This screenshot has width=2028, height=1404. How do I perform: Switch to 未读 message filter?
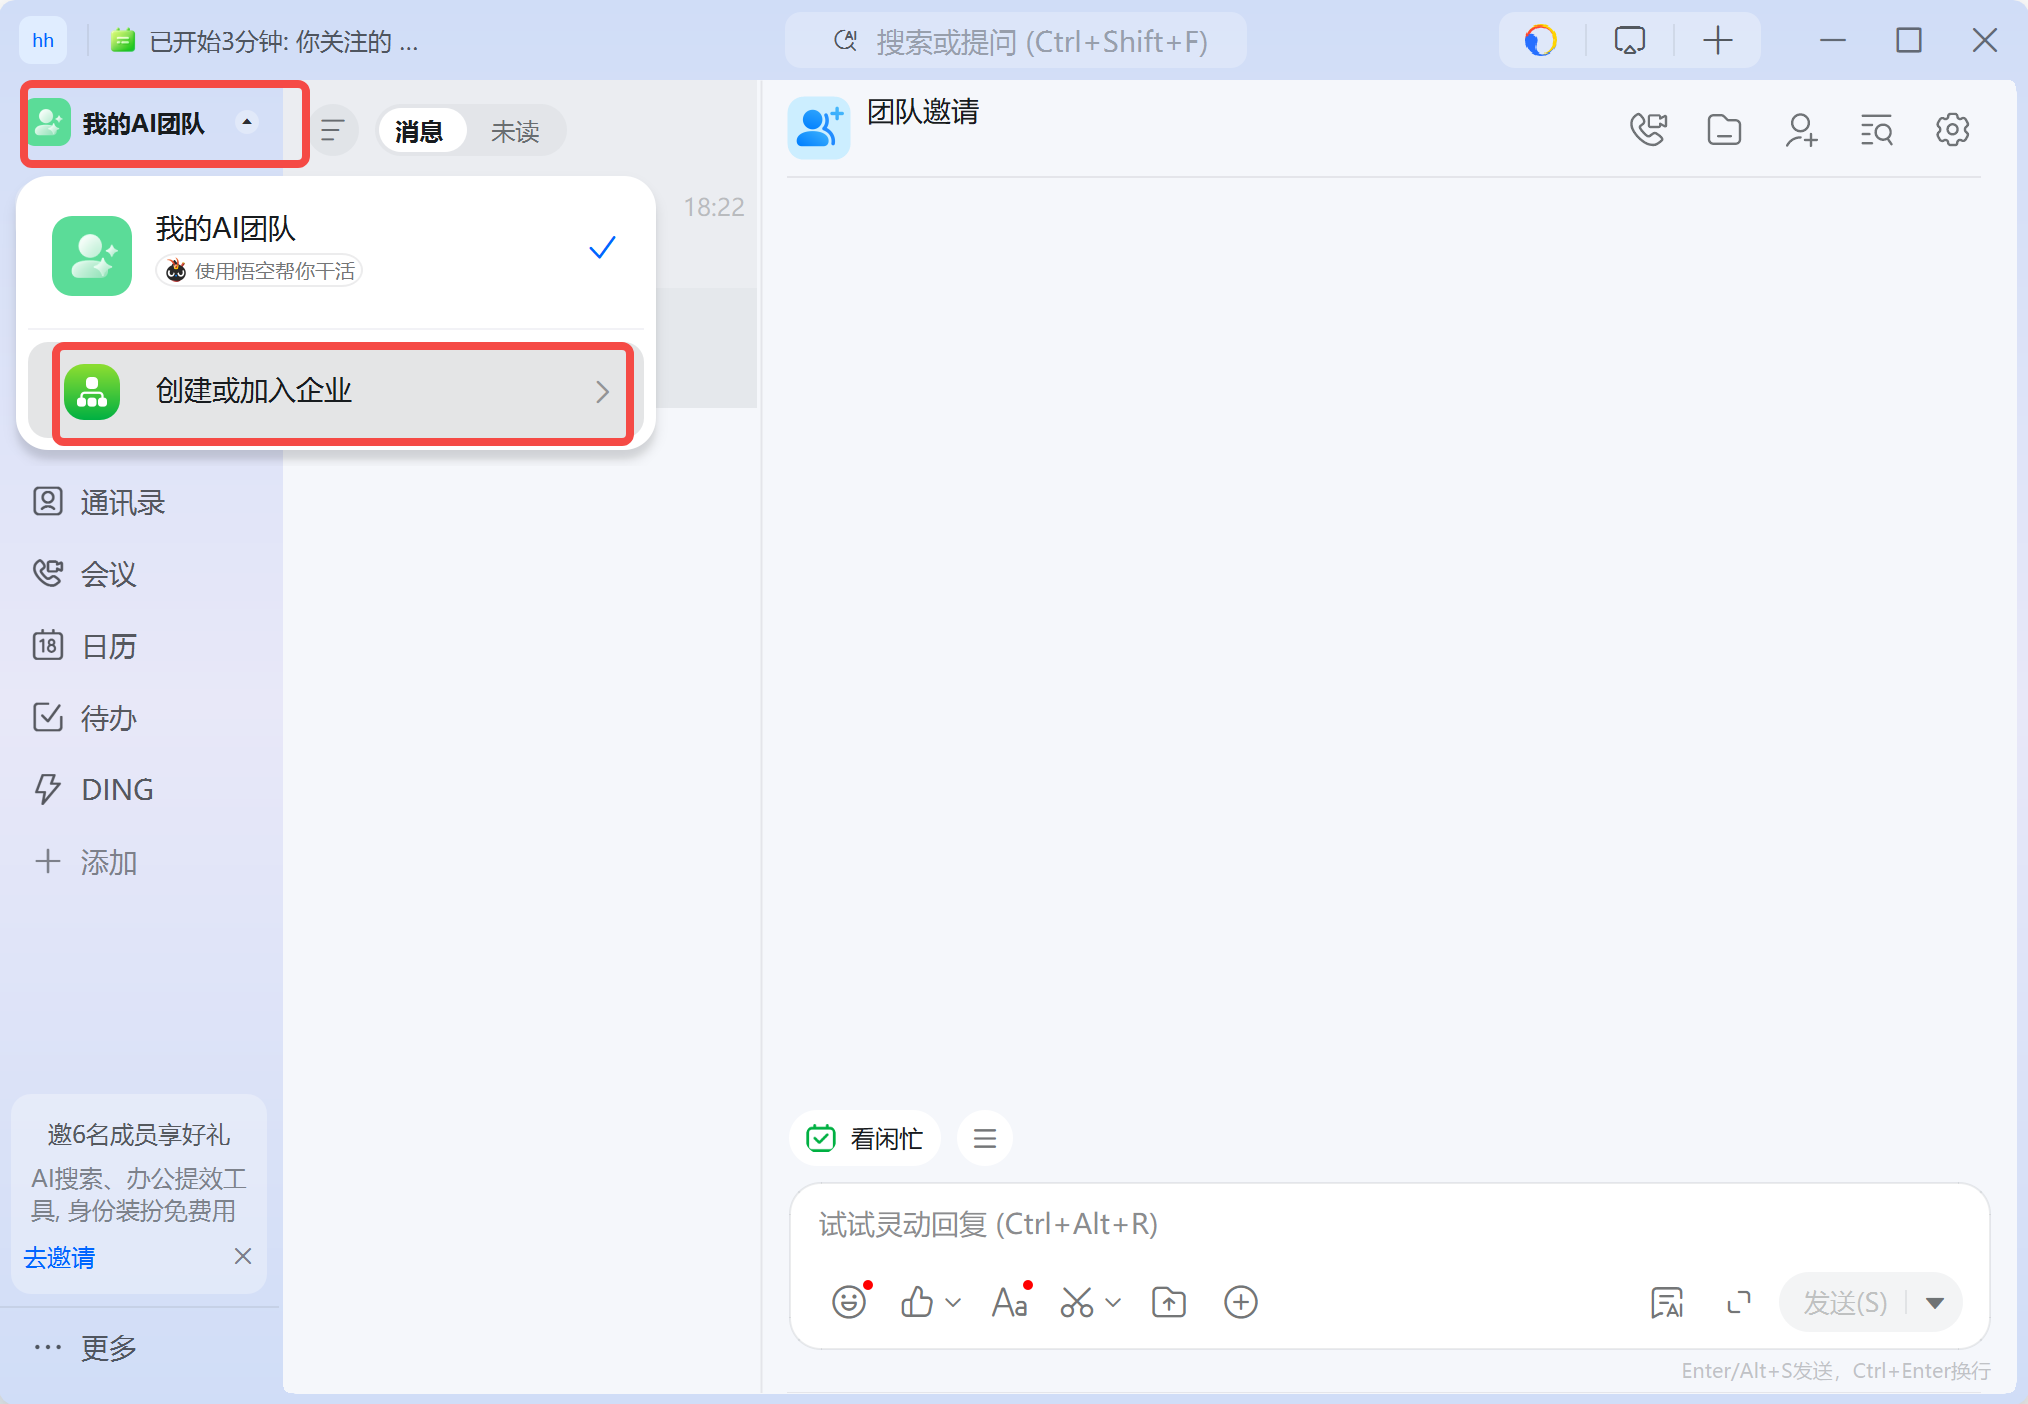pos(515,131)
